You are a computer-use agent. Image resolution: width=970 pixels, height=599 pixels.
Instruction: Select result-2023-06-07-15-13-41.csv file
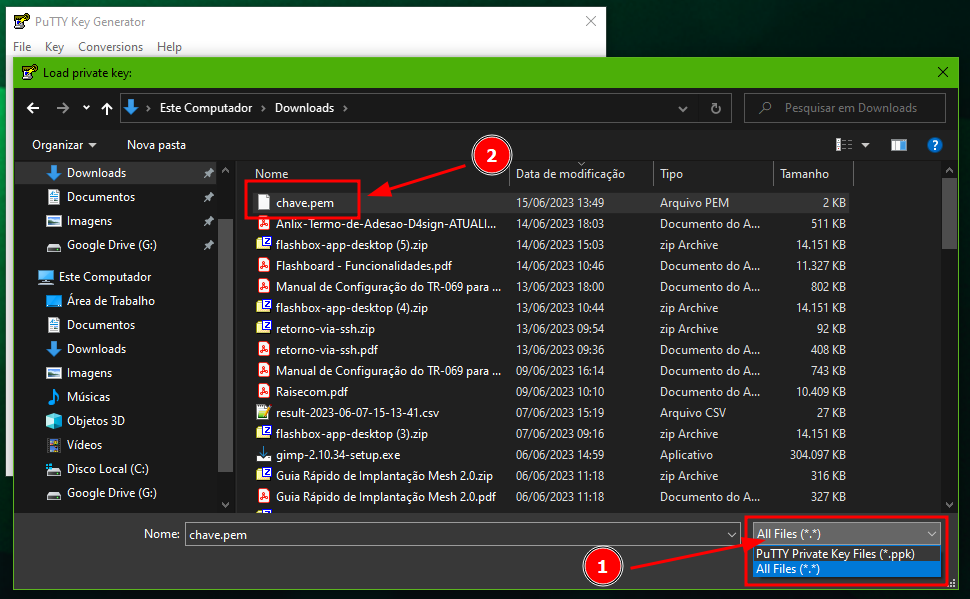point(357,413)
